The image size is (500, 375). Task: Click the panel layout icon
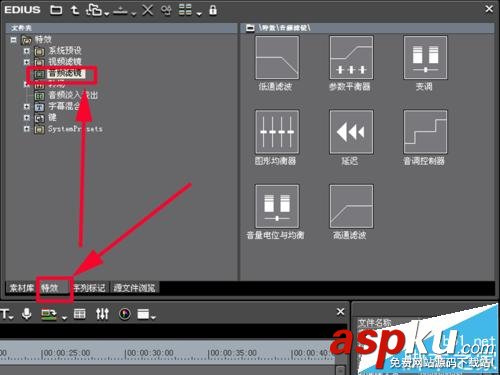point(143,314)
